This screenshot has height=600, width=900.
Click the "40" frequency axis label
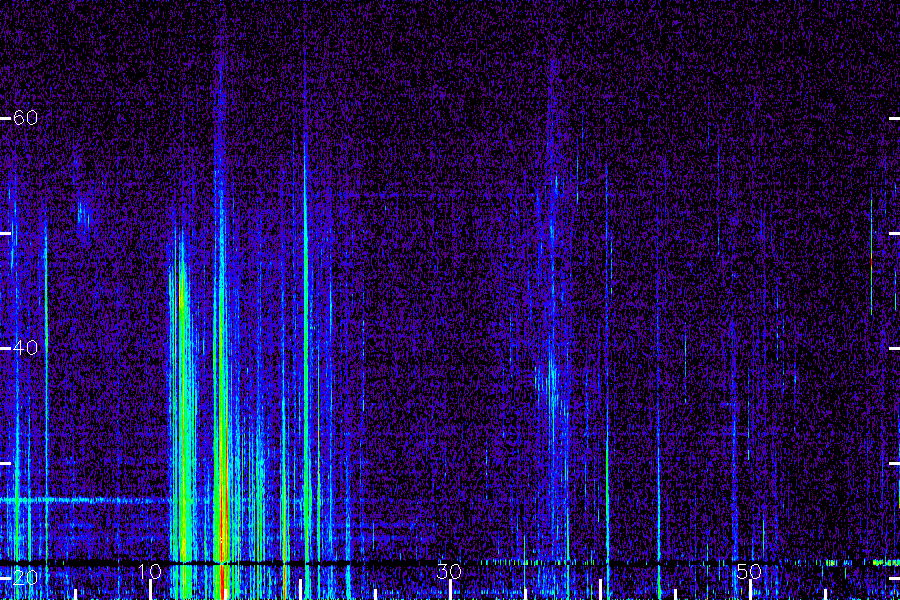pyautogui.click(x=25, y=347)
